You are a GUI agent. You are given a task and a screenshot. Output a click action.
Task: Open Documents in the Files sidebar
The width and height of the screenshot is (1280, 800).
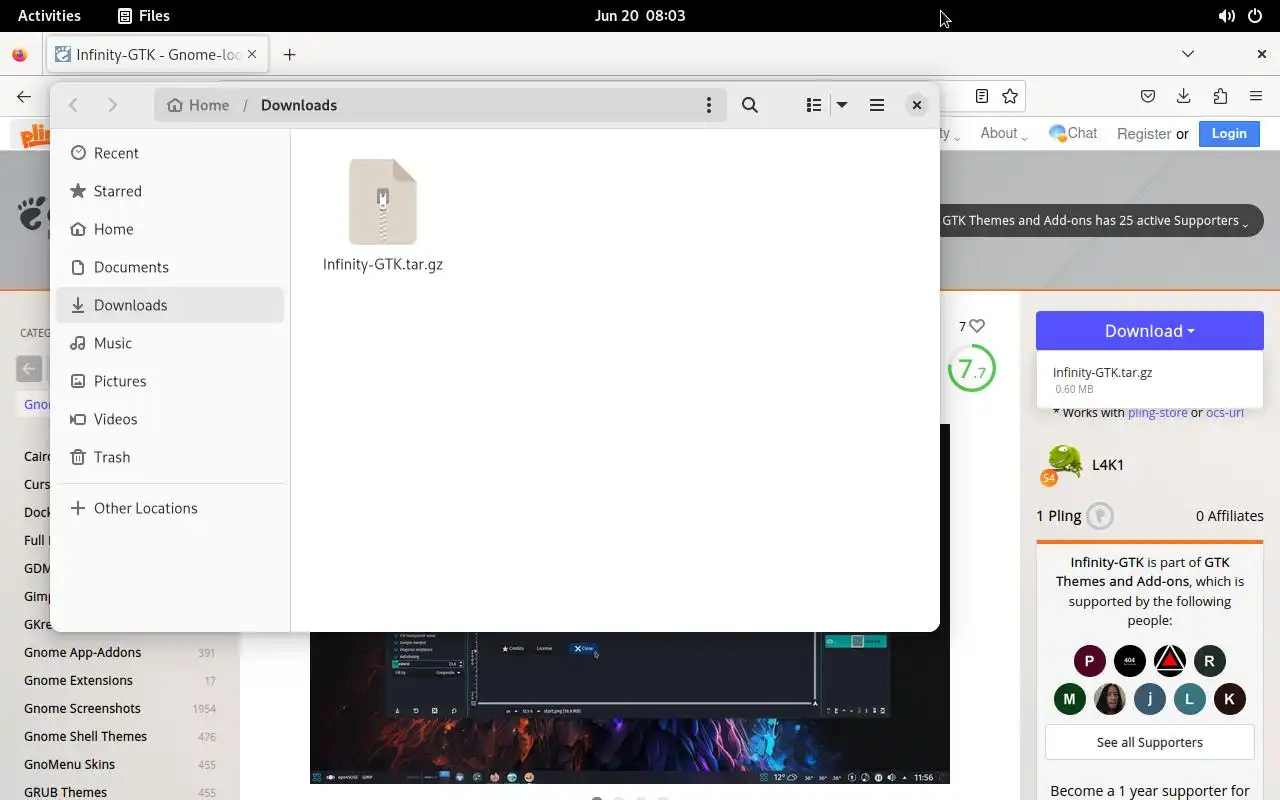point(170,267)
